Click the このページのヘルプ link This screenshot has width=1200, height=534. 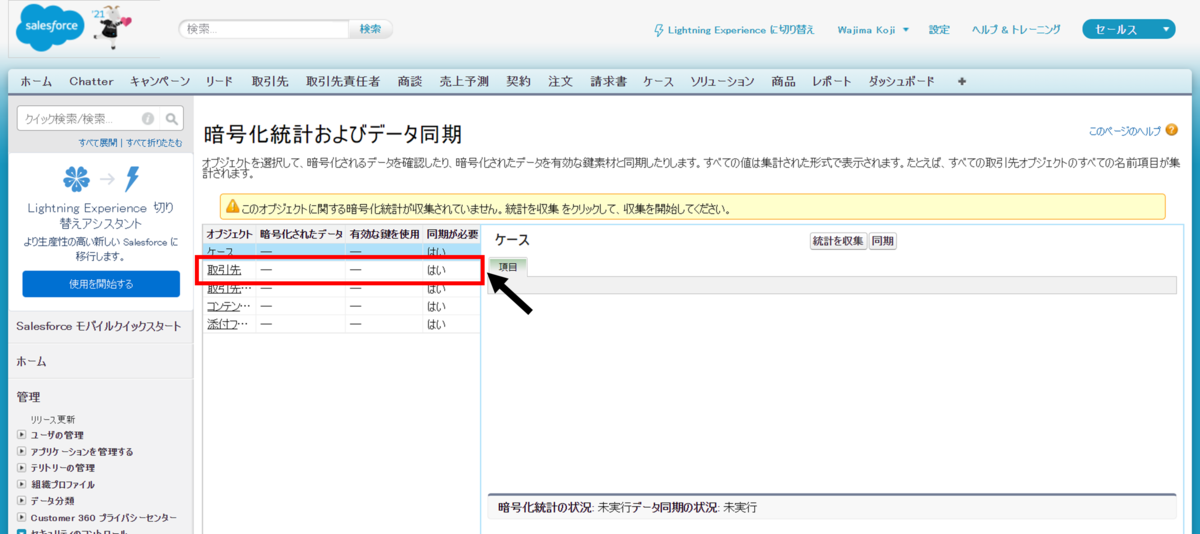1124,131
